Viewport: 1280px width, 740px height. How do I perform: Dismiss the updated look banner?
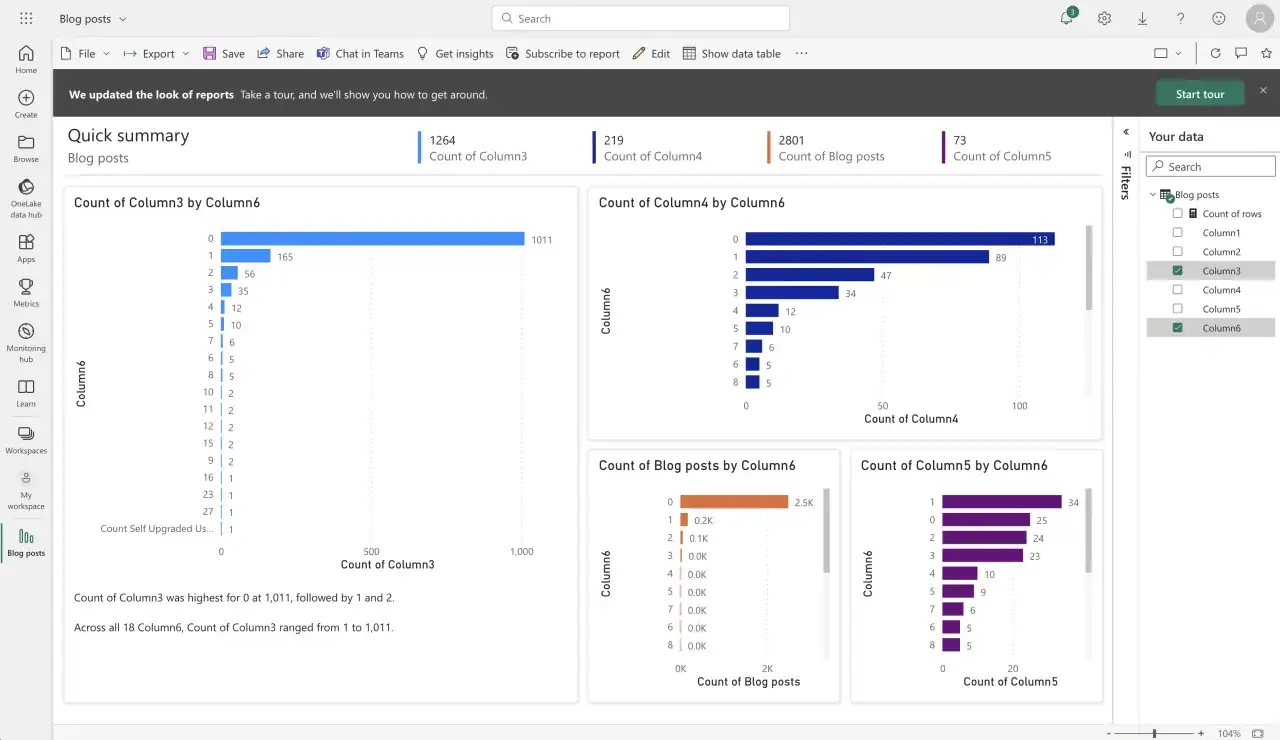(1263, 90)
